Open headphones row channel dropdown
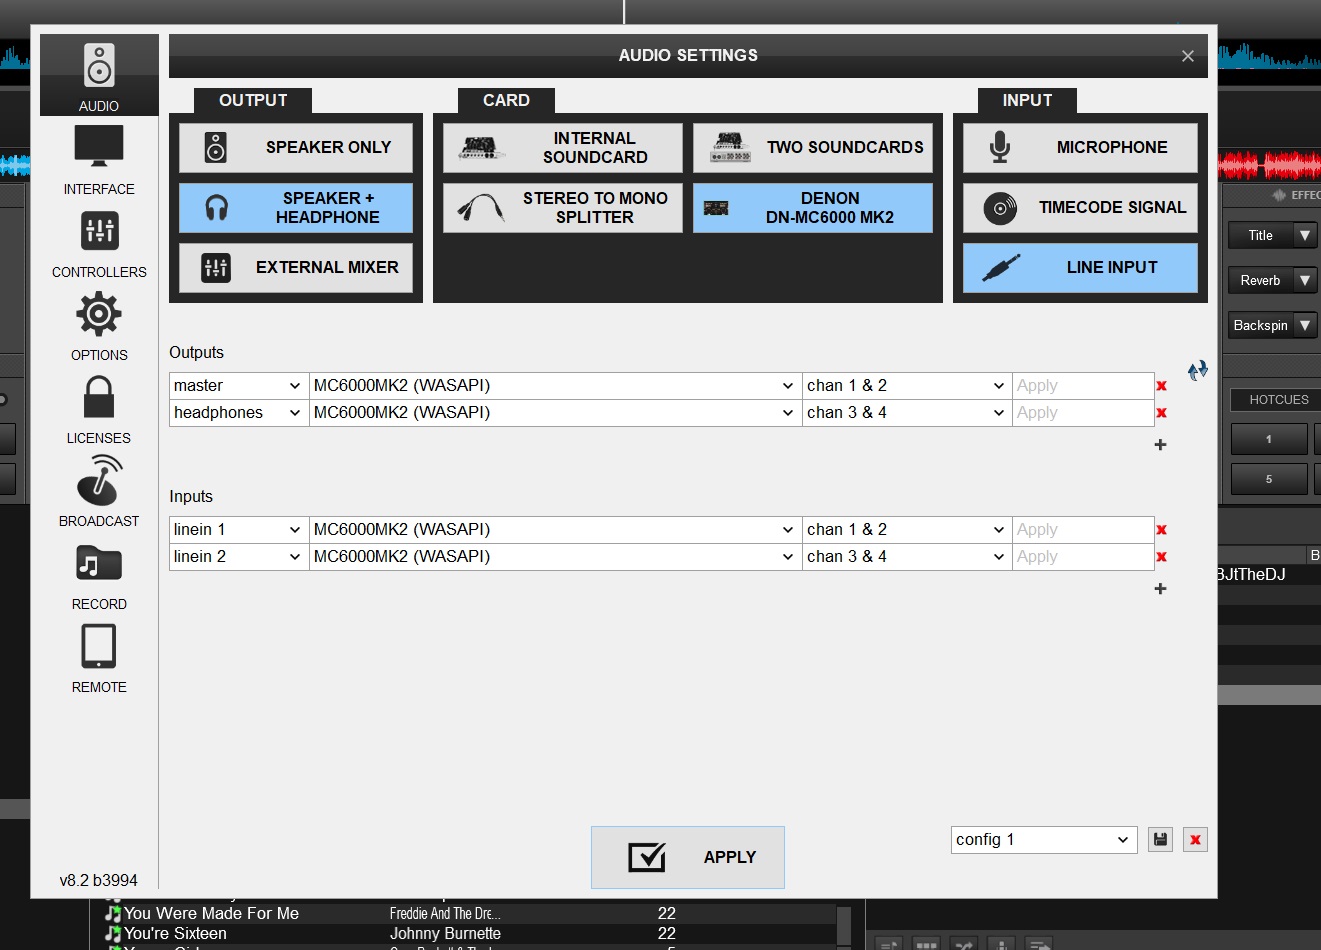This screenshot has height=950, width=1321. pos(906,413)
